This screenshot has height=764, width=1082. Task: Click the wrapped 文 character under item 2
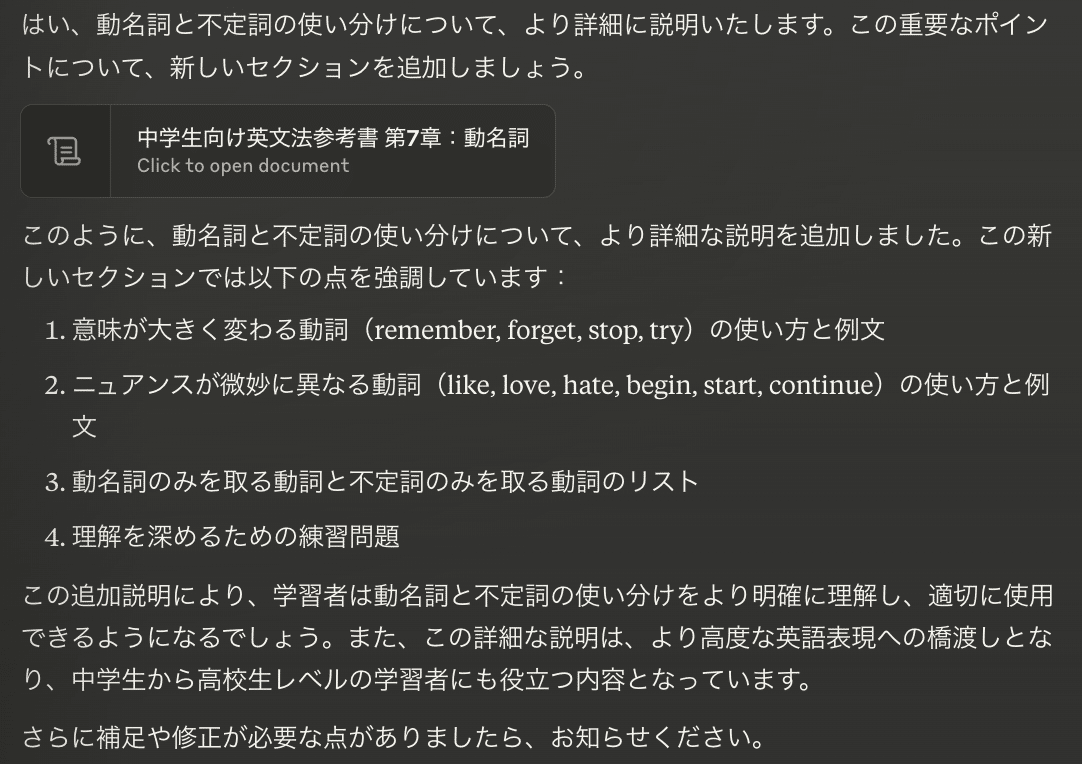click(x=84, y=426)
